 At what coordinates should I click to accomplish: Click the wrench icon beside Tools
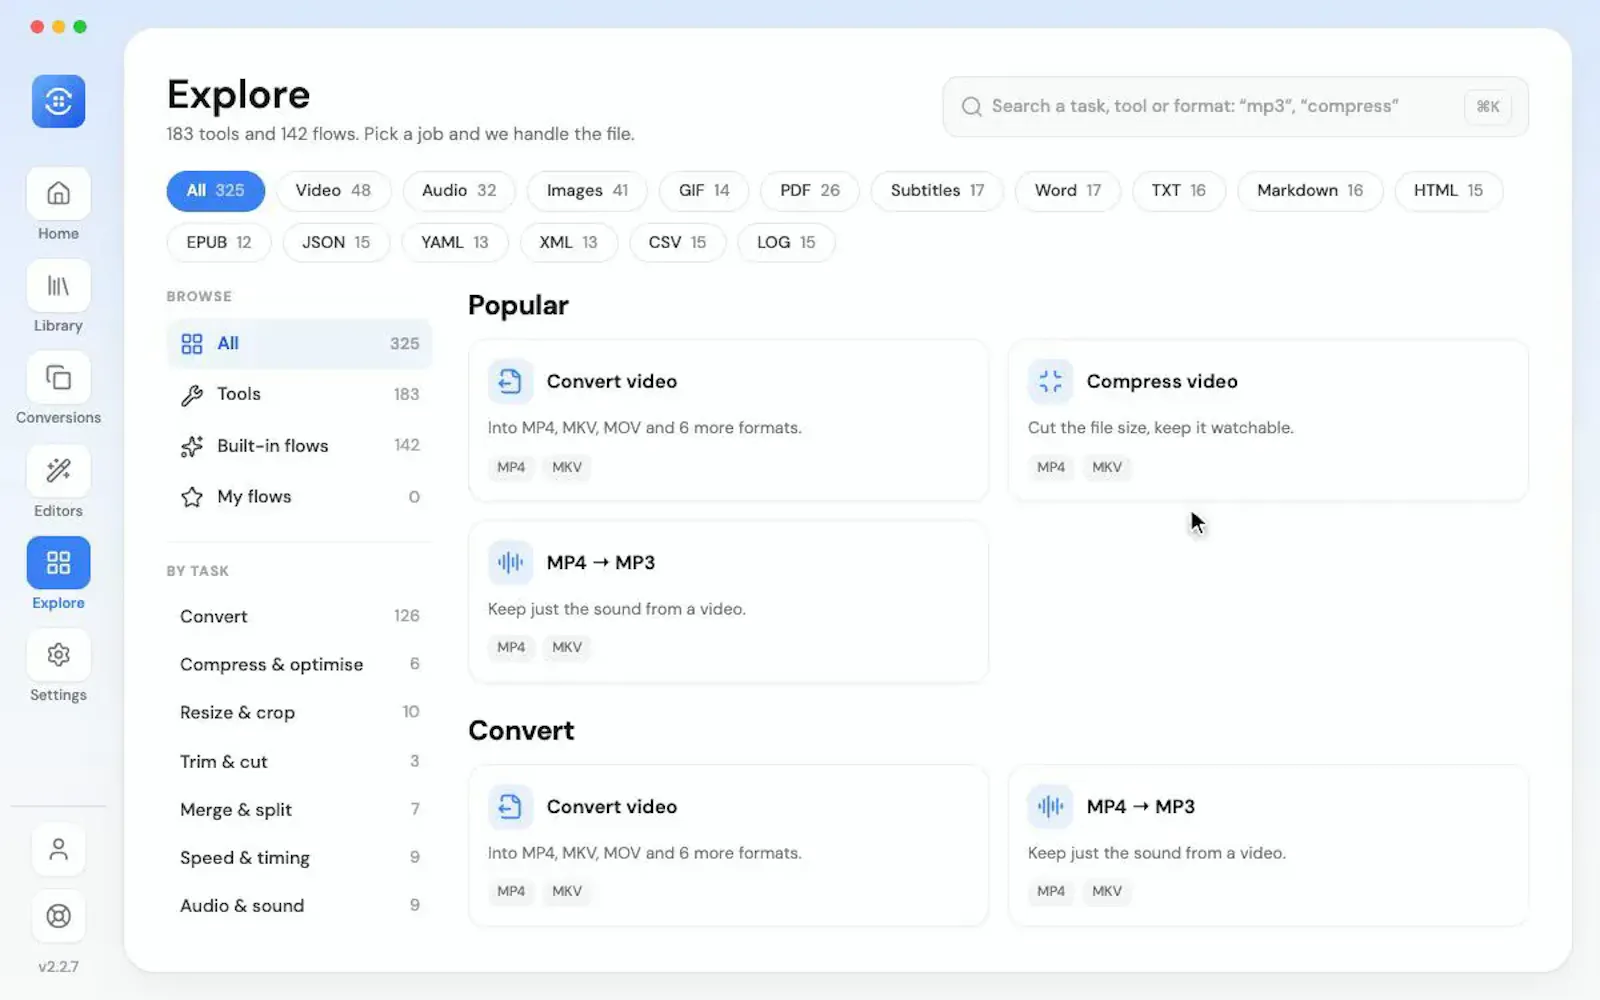(x=192, y=395)
